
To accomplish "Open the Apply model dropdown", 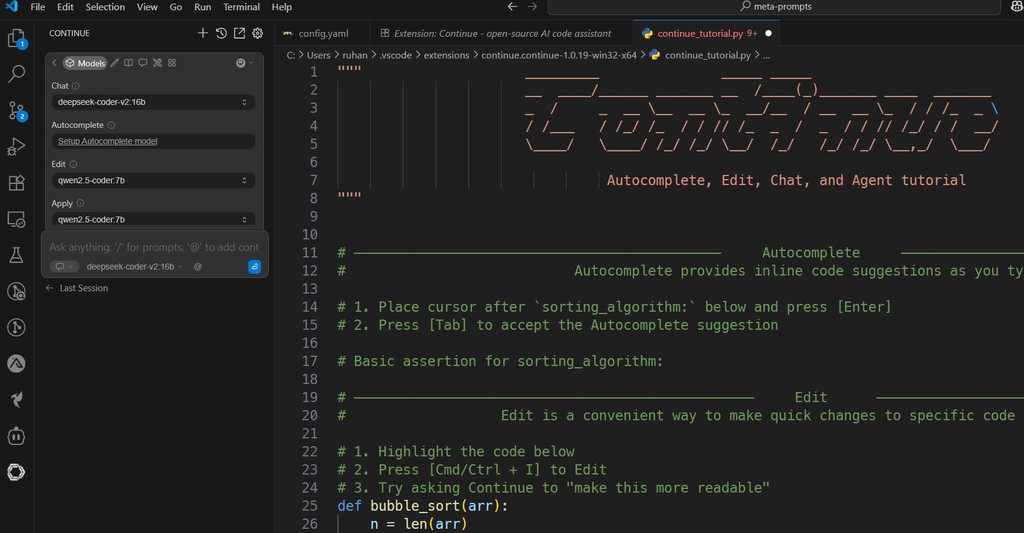I will point(153,219).
